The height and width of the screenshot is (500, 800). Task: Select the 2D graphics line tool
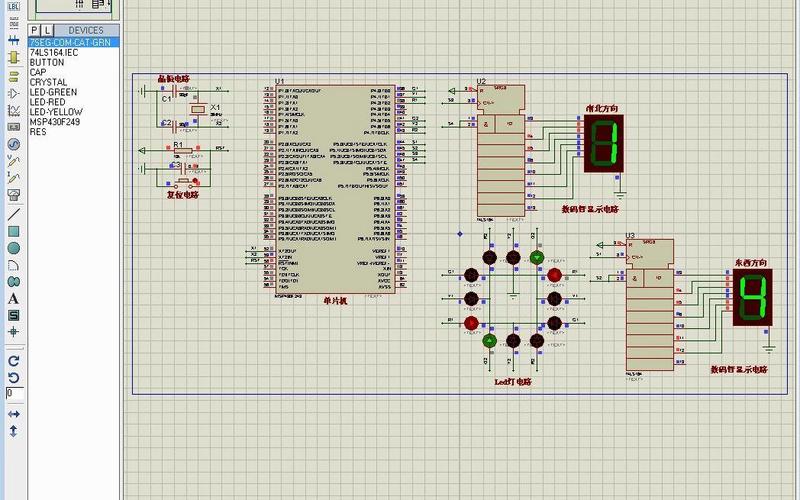[x=14, y=214]
